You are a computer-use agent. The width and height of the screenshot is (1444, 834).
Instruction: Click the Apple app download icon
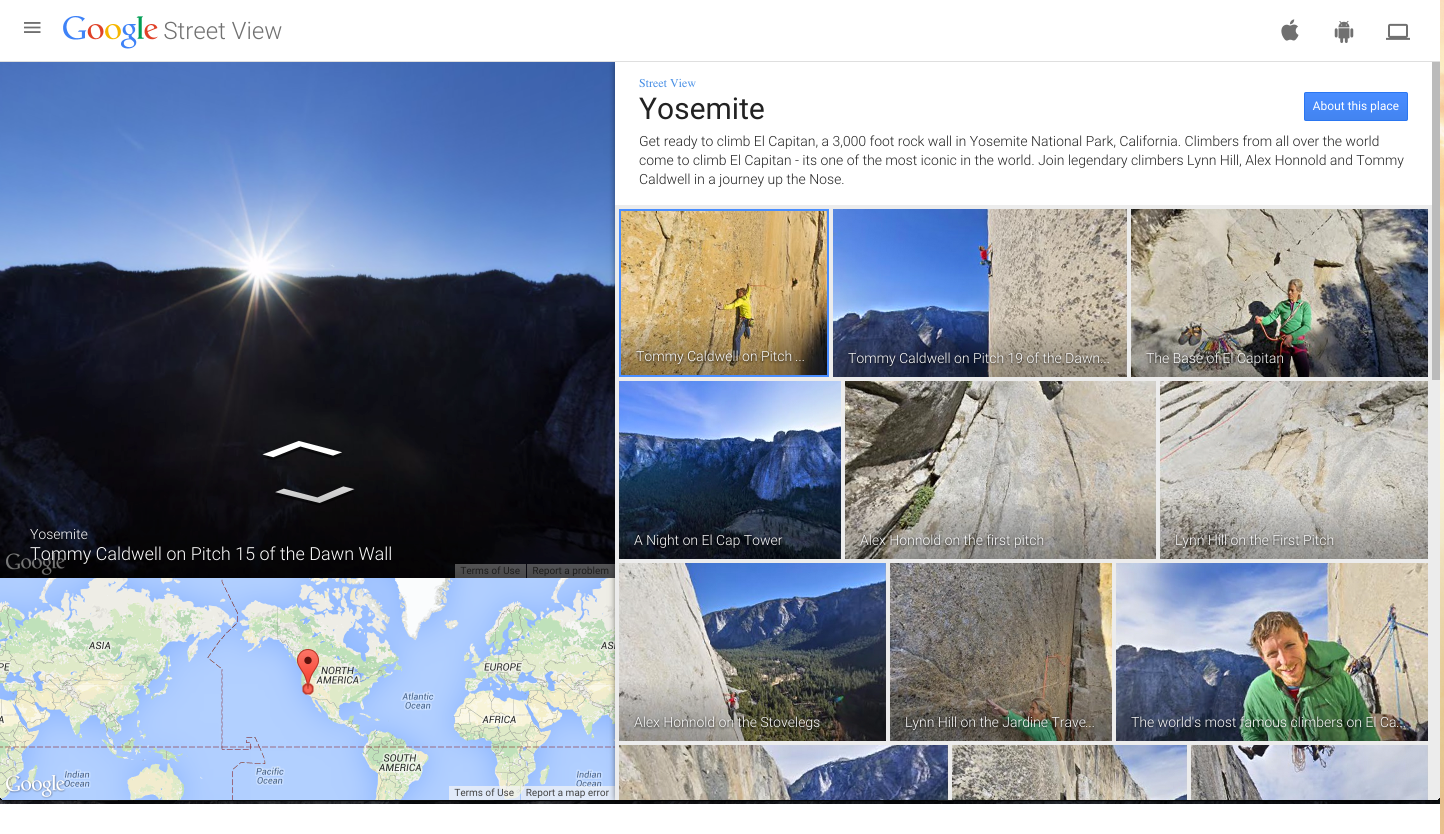[x=1289, y=30]
